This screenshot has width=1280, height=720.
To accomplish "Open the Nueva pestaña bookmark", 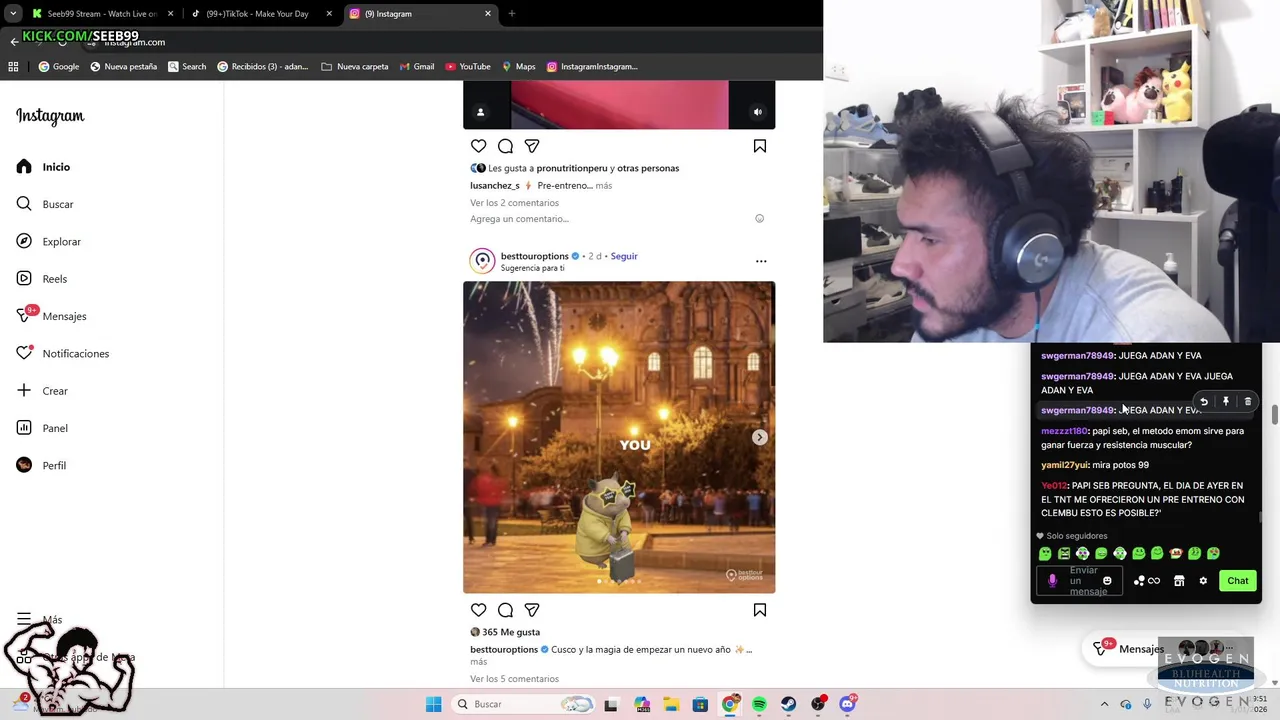I will coord(124,67).
